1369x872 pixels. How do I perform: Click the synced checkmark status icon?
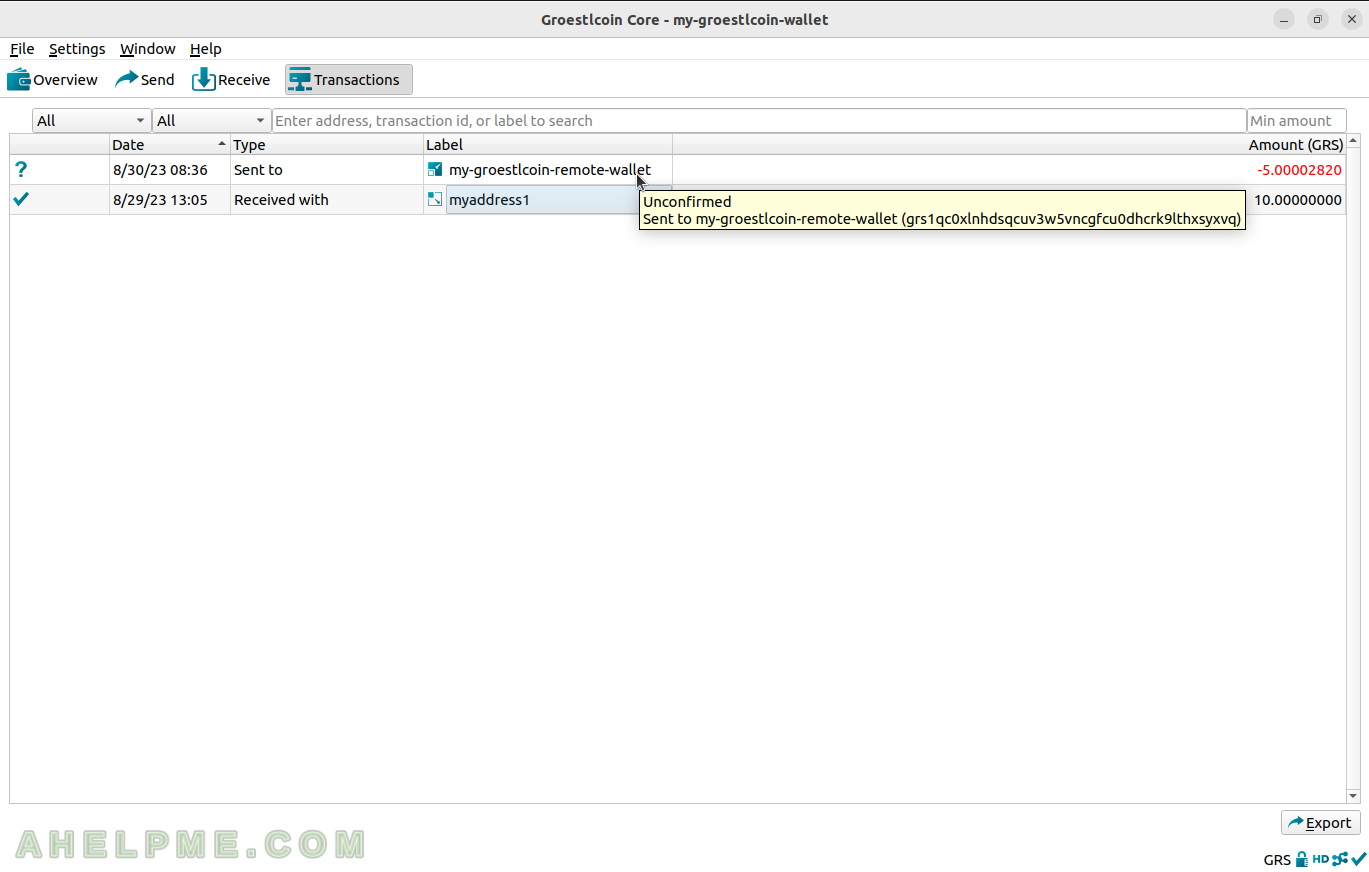tap(1358, 859)
